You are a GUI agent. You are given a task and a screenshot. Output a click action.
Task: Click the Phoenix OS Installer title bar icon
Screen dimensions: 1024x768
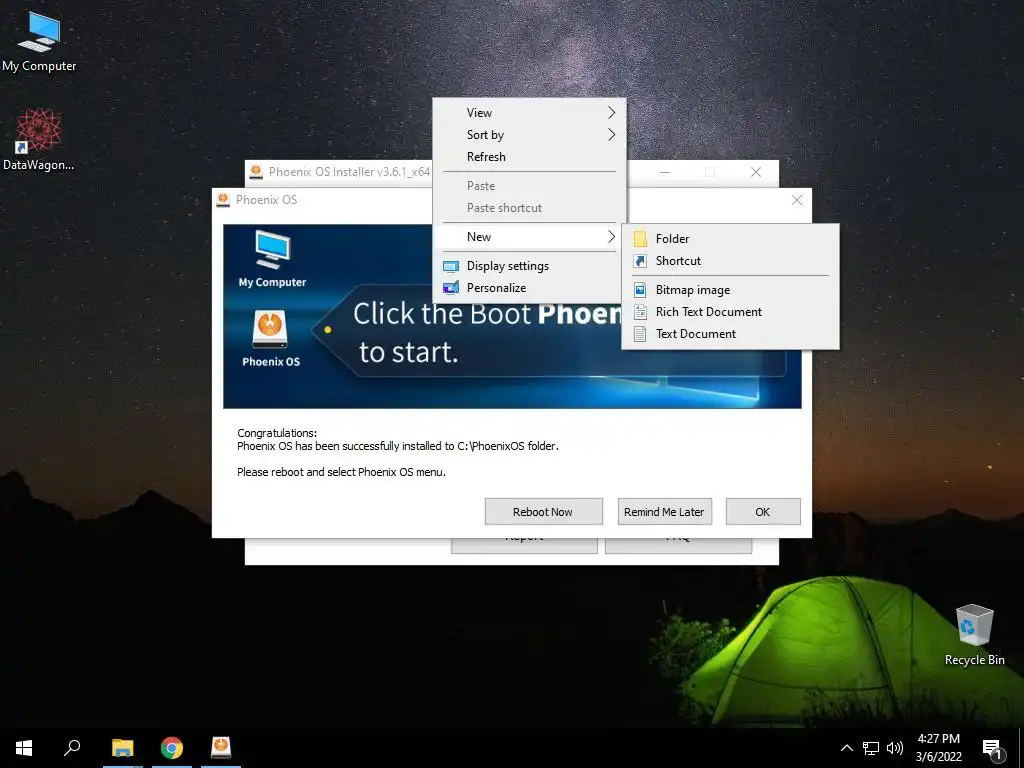(256, 172)
